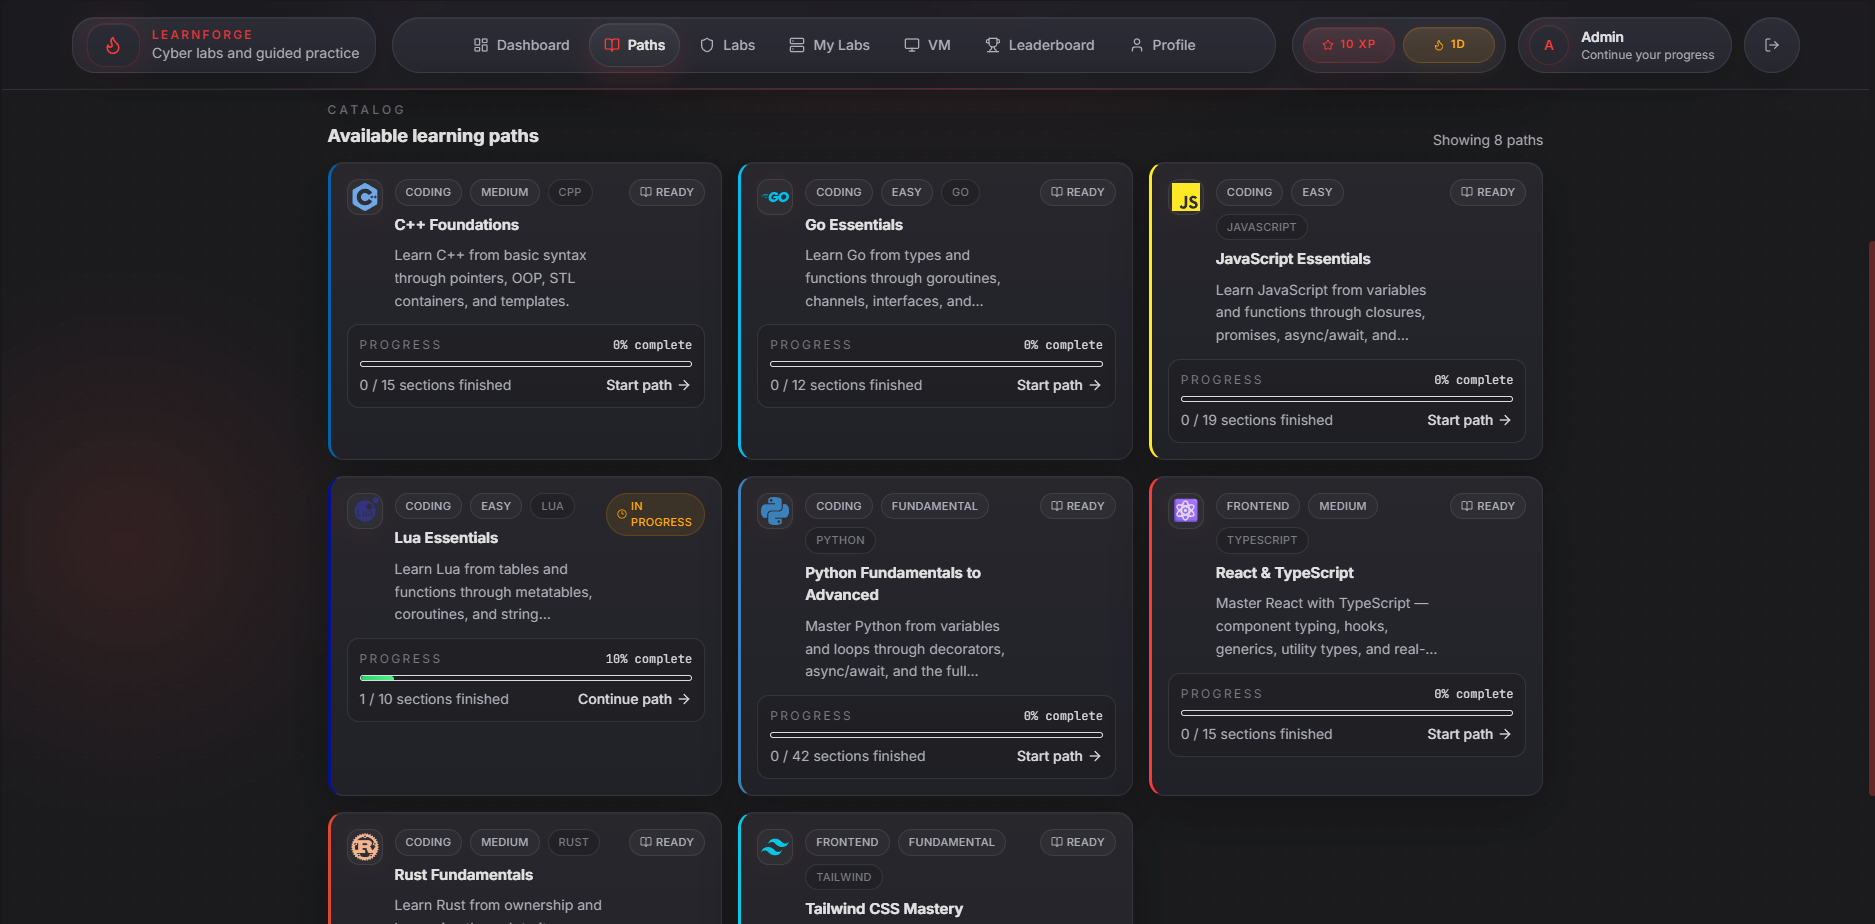The width and height of the screenshot is (1875, 924).
Task: Click the CPP tag on C++ card
Action: point(570,192)
